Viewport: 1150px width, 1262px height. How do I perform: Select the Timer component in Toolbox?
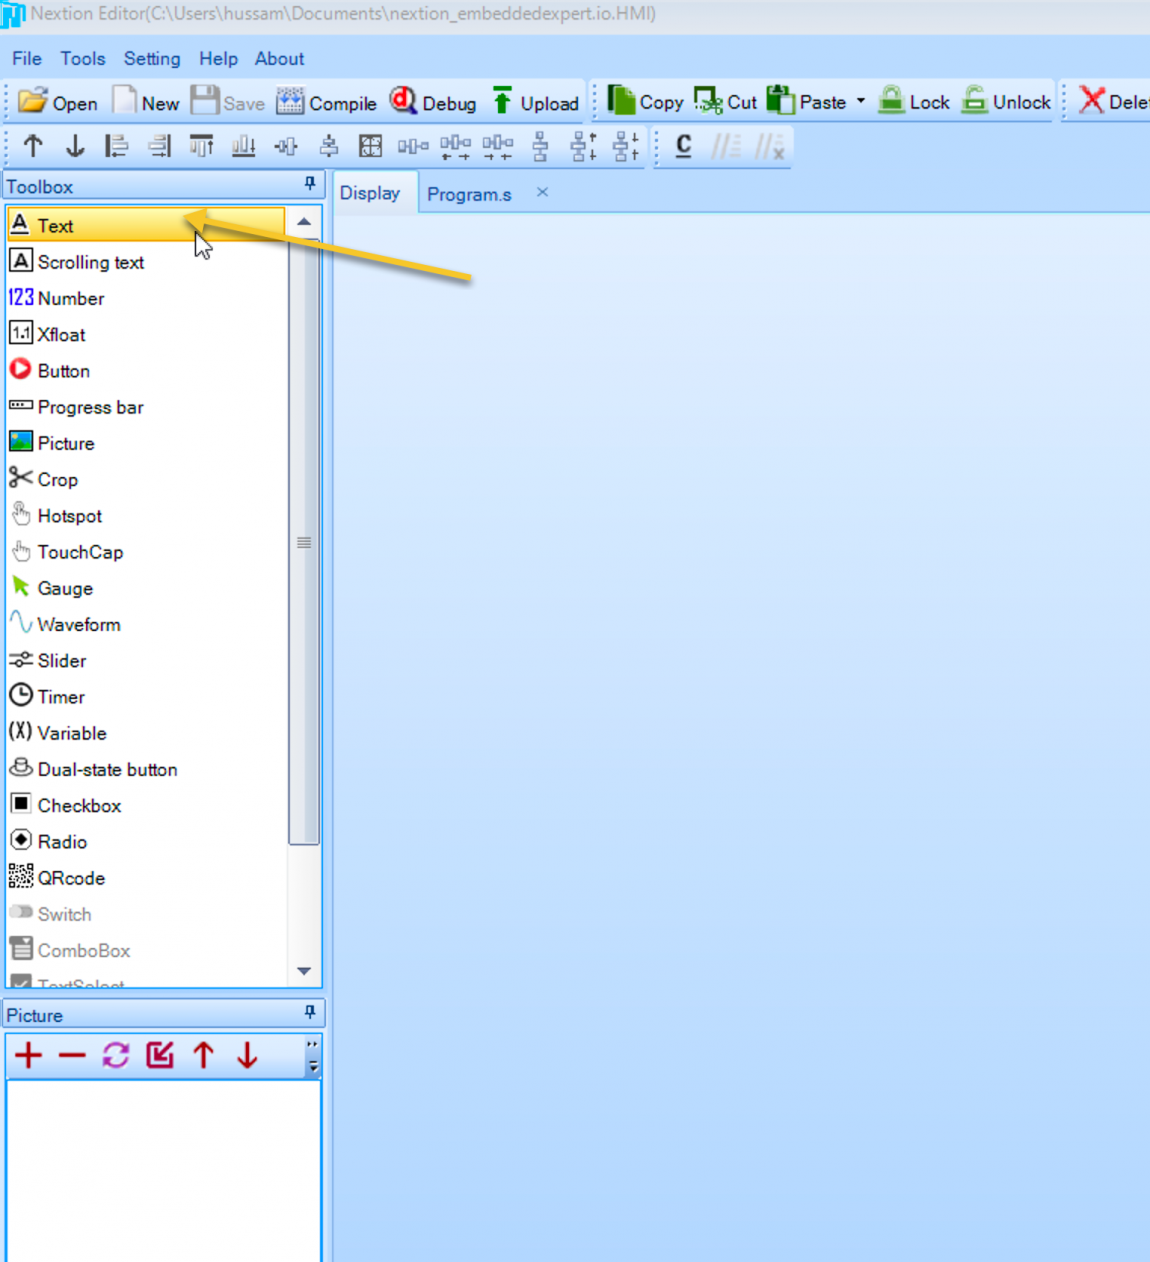pos(60,697)
